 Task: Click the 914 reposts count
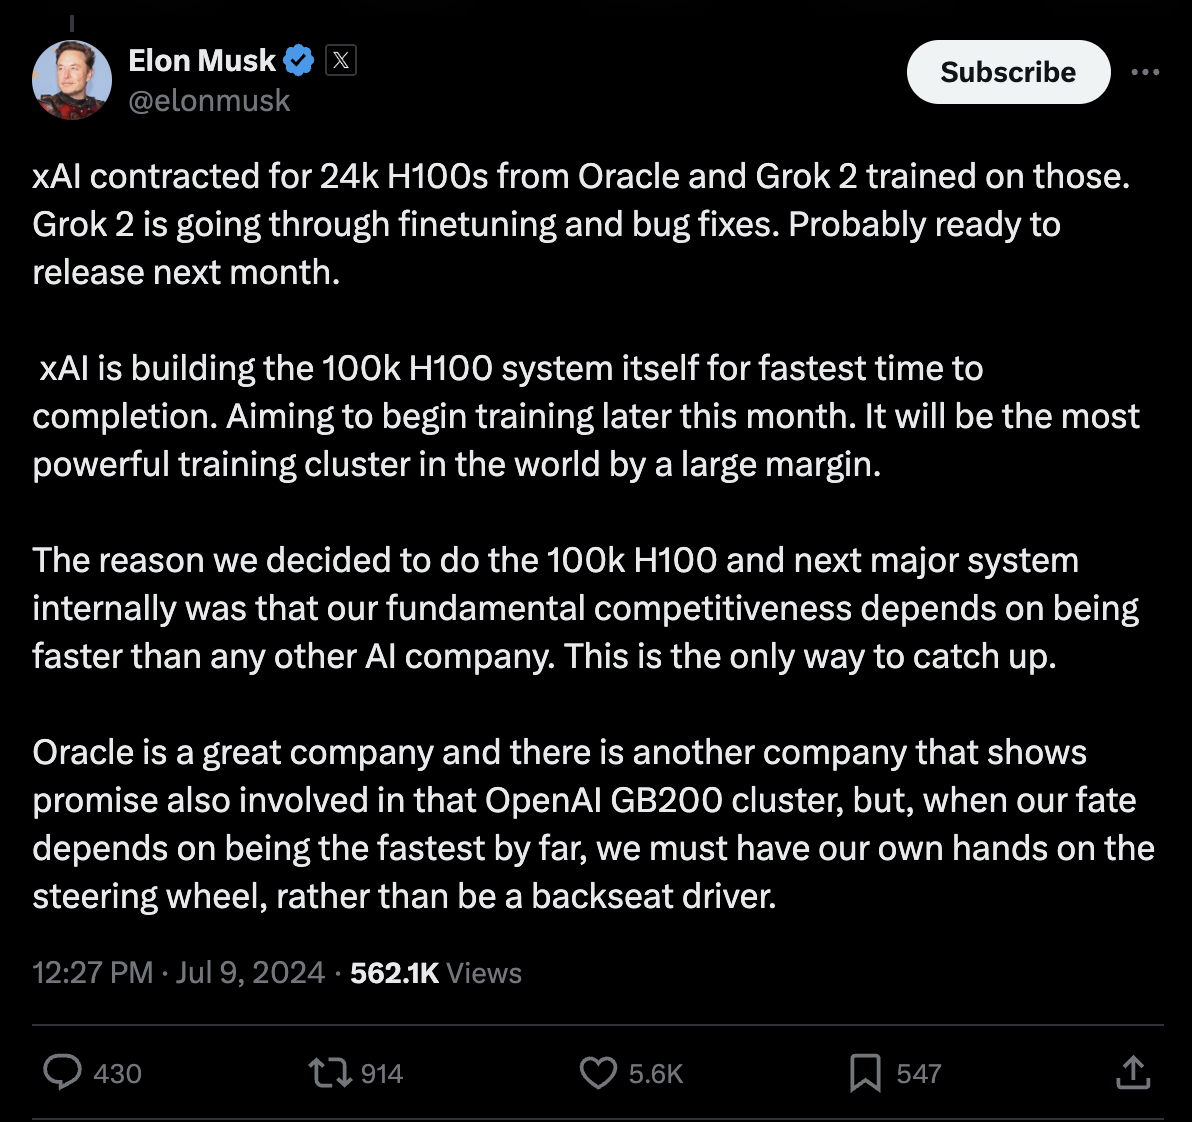pos(382,1073)
